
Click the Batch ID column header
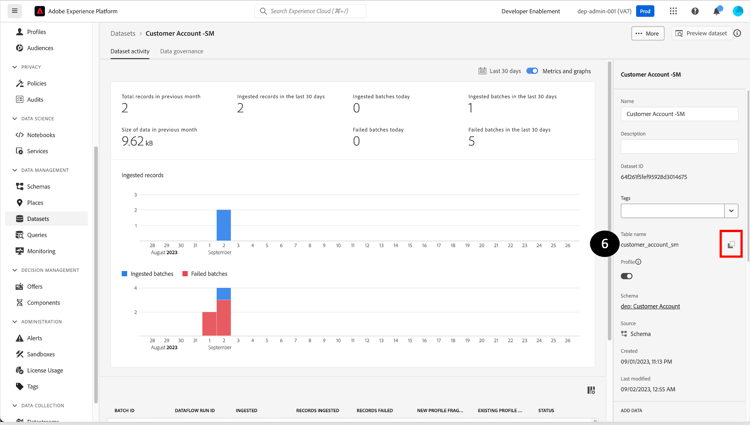click(124, 411)
